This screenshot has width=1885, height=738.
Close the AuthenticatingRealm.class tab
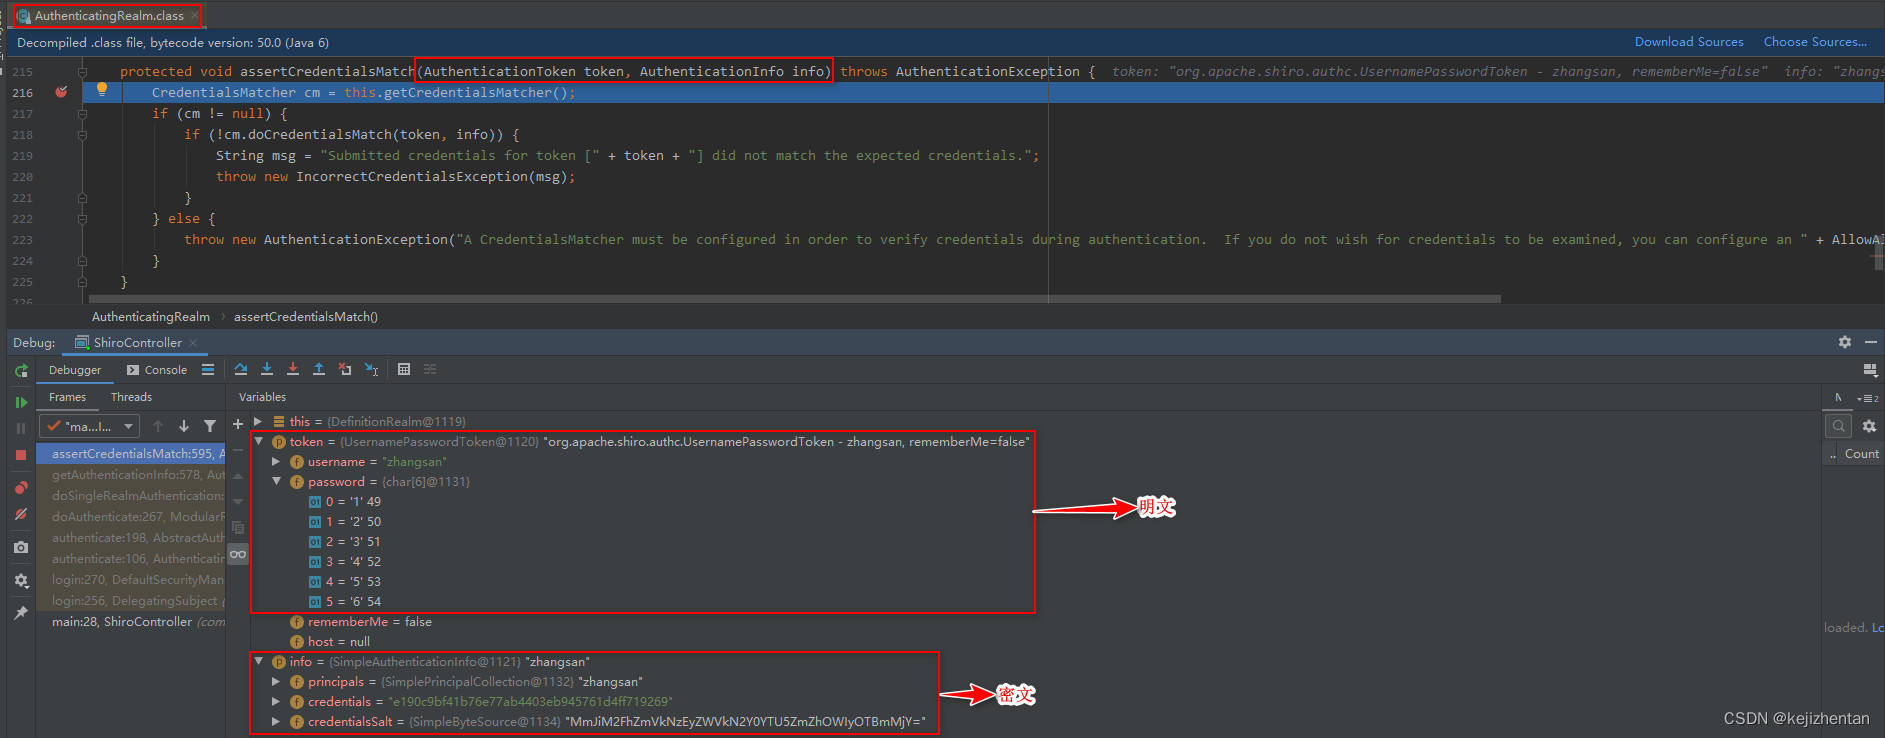(194, 16)
